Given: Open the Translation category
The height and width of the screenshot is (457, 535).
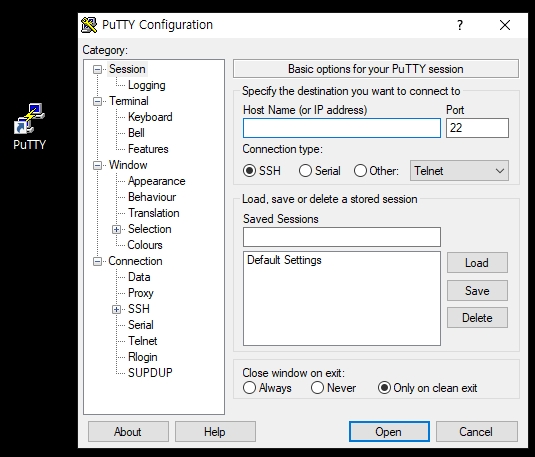Looking at the screenshot, I should click(x=154, y=213).
